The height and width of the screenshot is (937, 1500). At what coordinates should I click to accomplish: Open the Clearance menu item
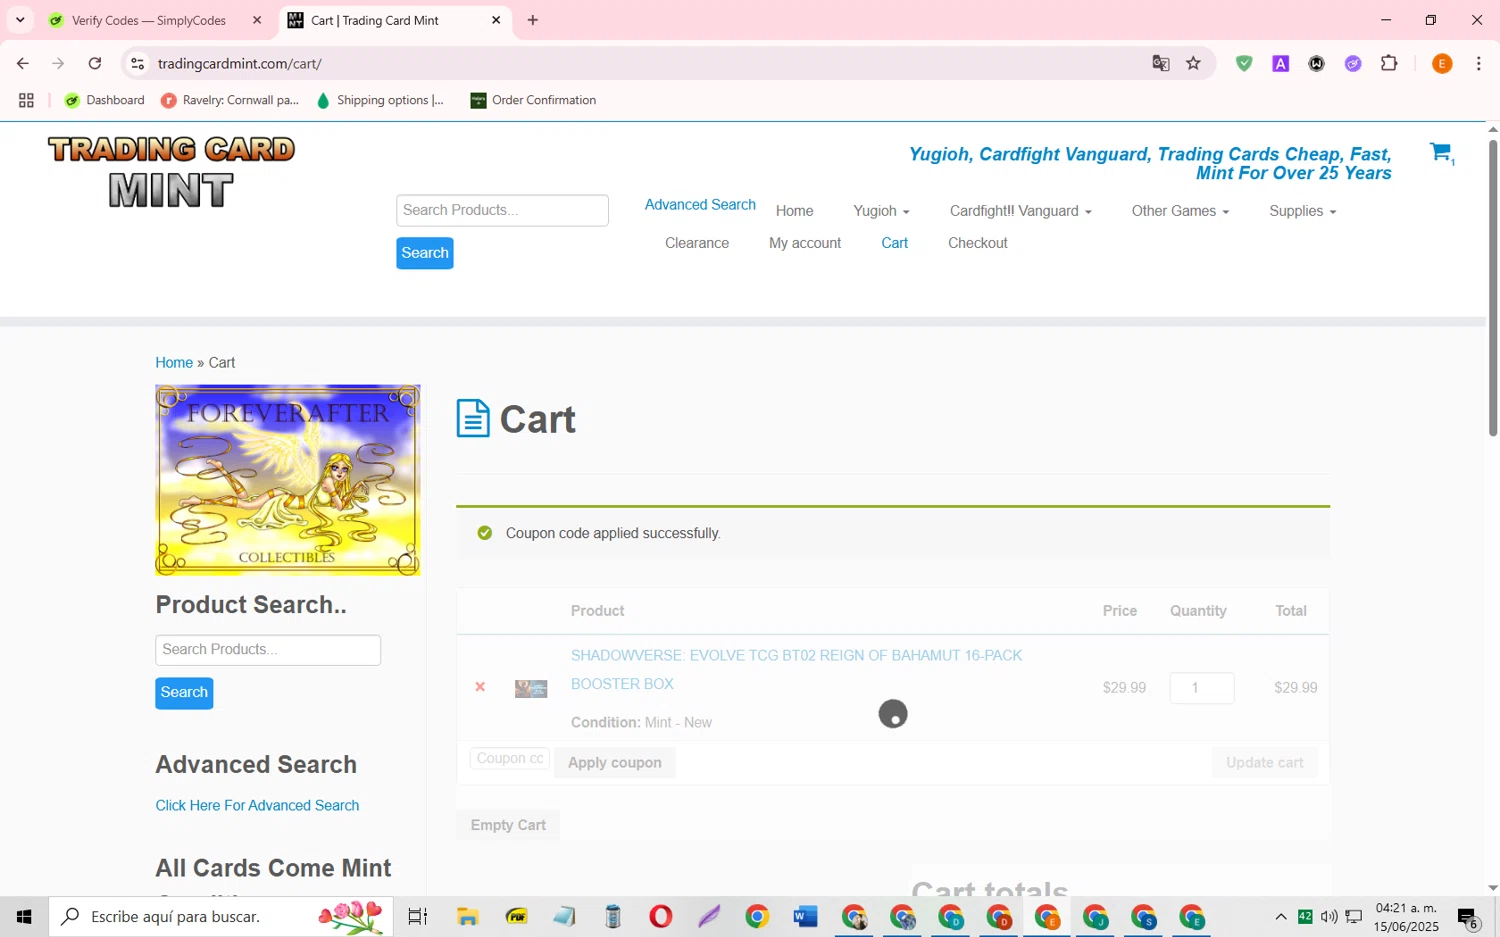697,243
